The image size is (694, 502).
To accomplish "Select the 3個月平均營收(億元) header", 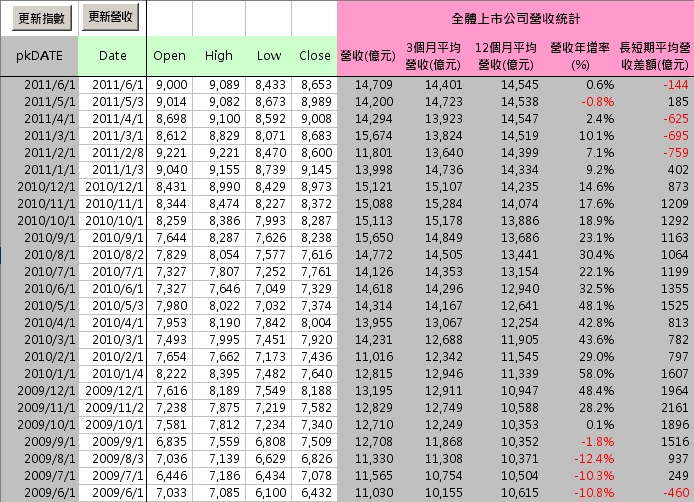I will click(433, 56).
